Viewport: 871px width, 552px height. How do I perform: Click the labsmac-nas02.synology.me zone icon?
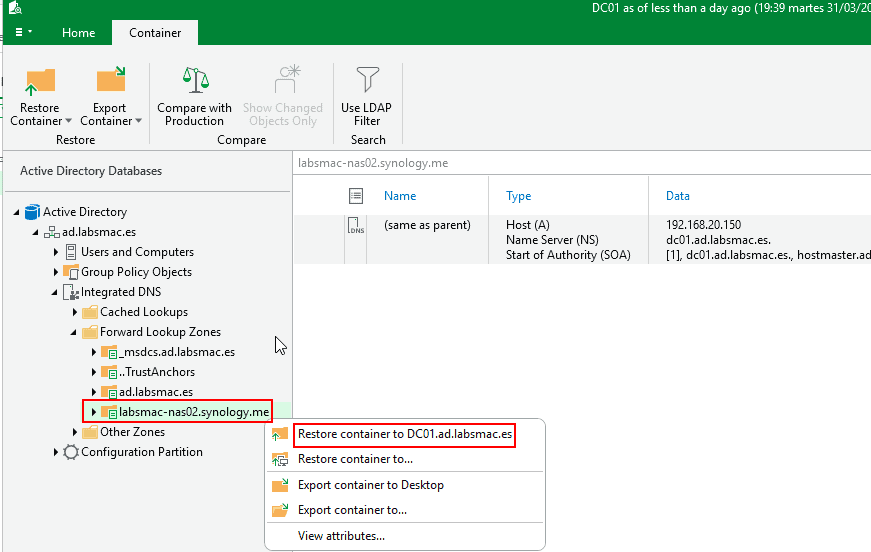pyautogui.click(x=109, y=412)
